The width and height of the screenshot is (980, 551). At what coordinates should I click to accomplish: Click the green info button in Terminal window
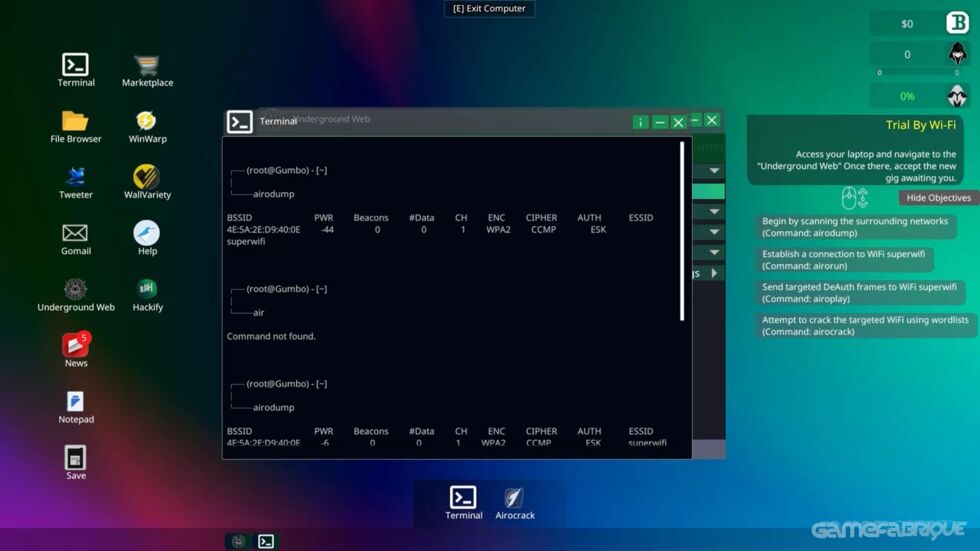click(x=640, y=122)
